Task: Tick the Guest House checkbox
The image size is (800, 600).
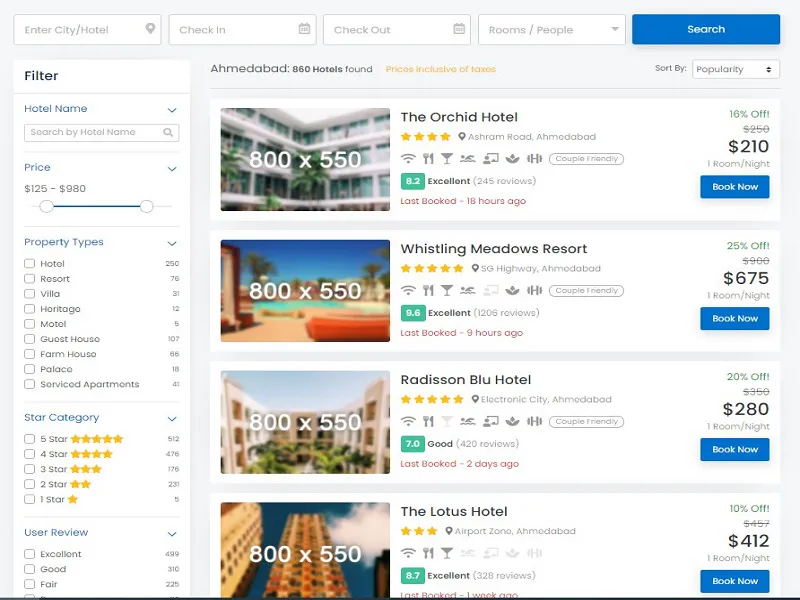Action: tap(30, 339)
